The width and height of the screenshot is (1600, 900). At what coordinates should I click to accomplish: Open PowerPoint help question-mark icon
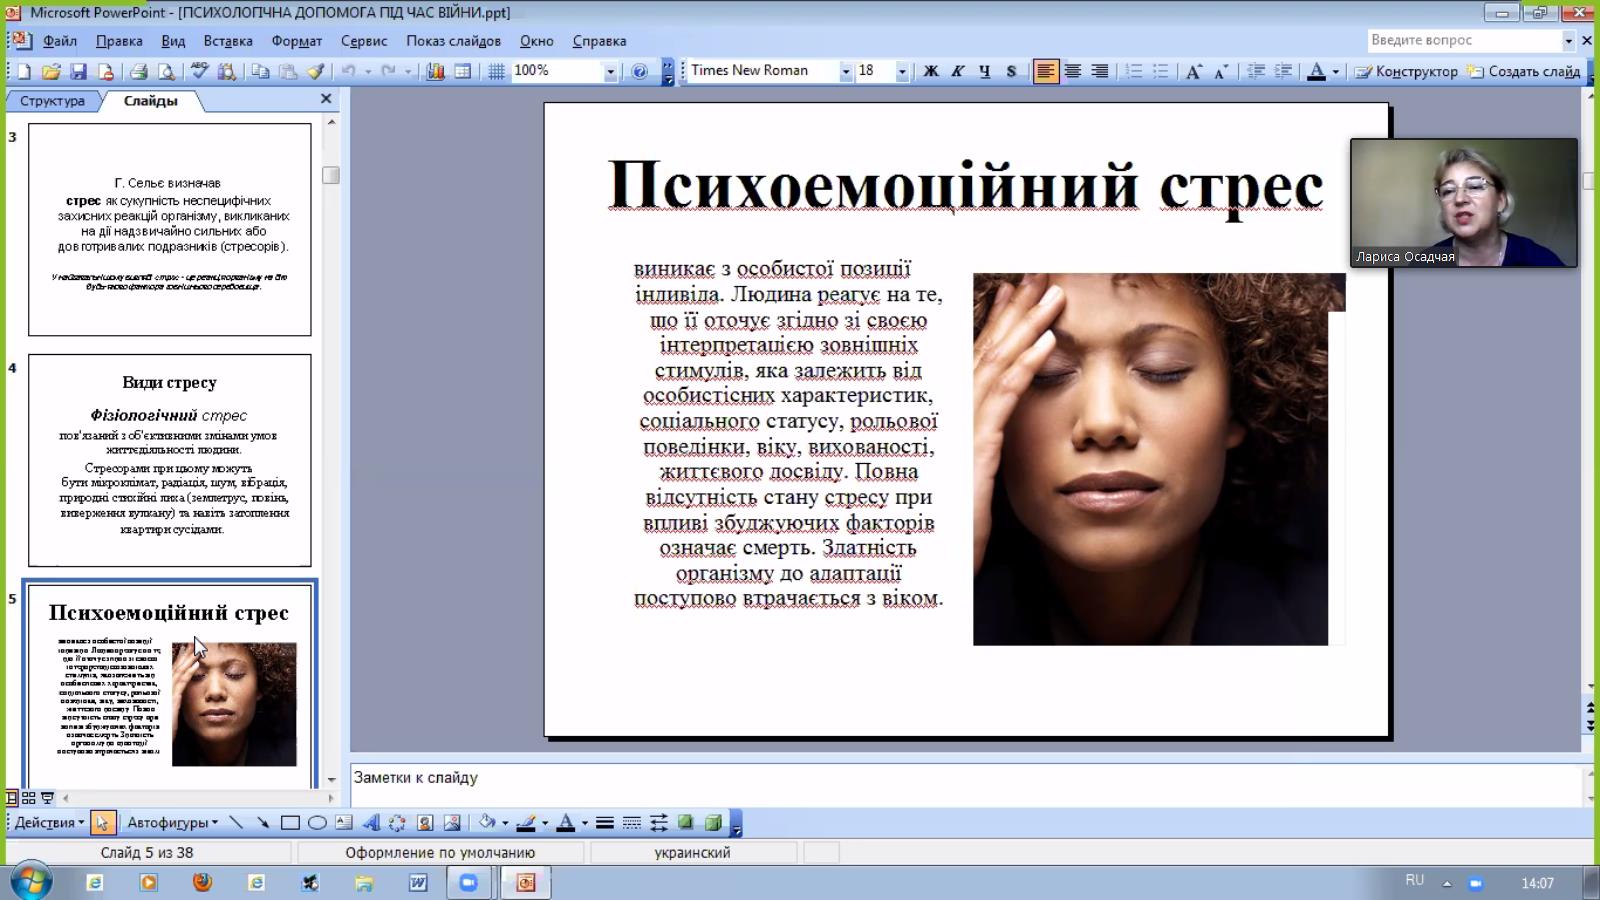click(640, 71)
